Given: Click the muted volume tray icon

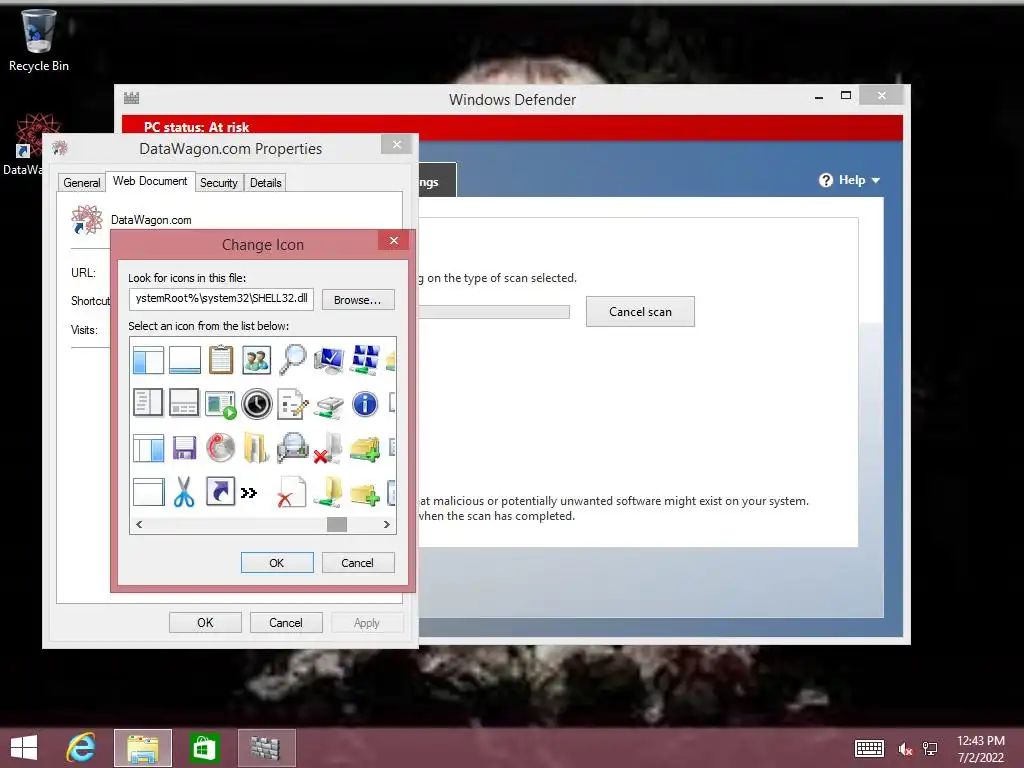Looking at the screenshot, I should pos(904,749).
